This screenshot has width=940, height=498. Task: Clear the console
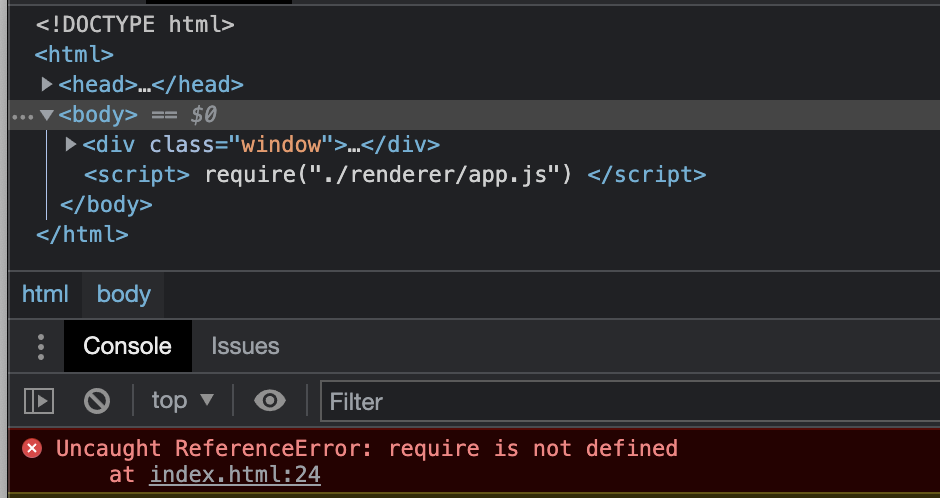tap(97, 401)
